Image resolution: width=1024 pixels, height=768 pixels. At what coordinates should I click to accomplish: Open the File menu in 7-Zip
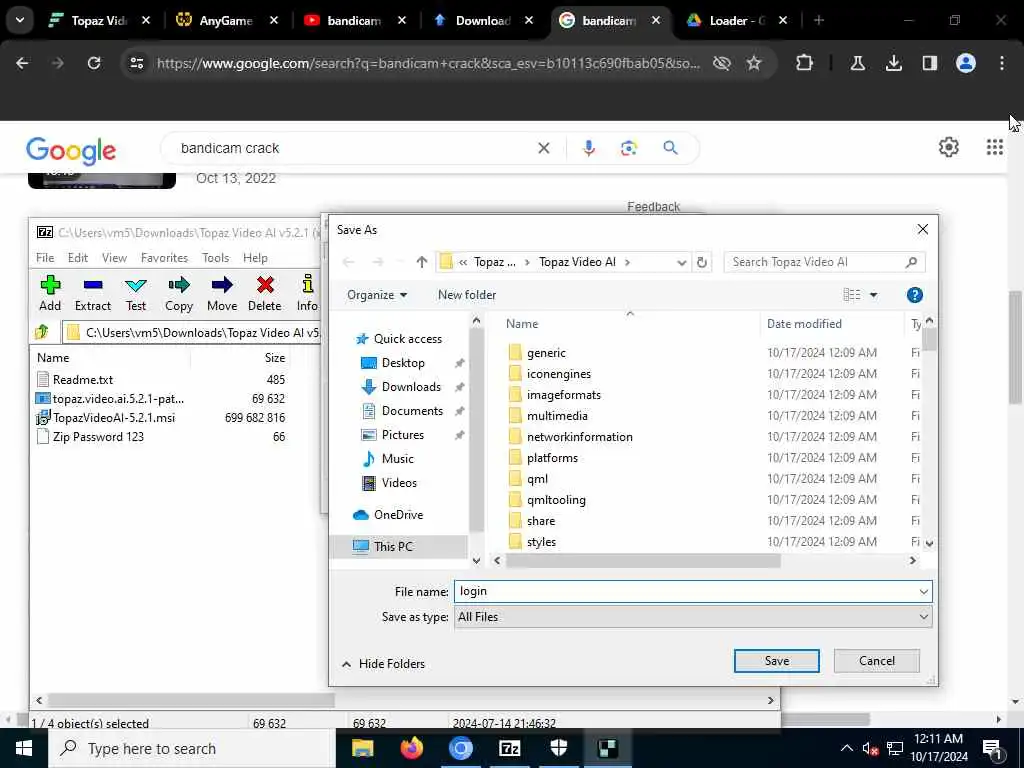coord(45,258)
